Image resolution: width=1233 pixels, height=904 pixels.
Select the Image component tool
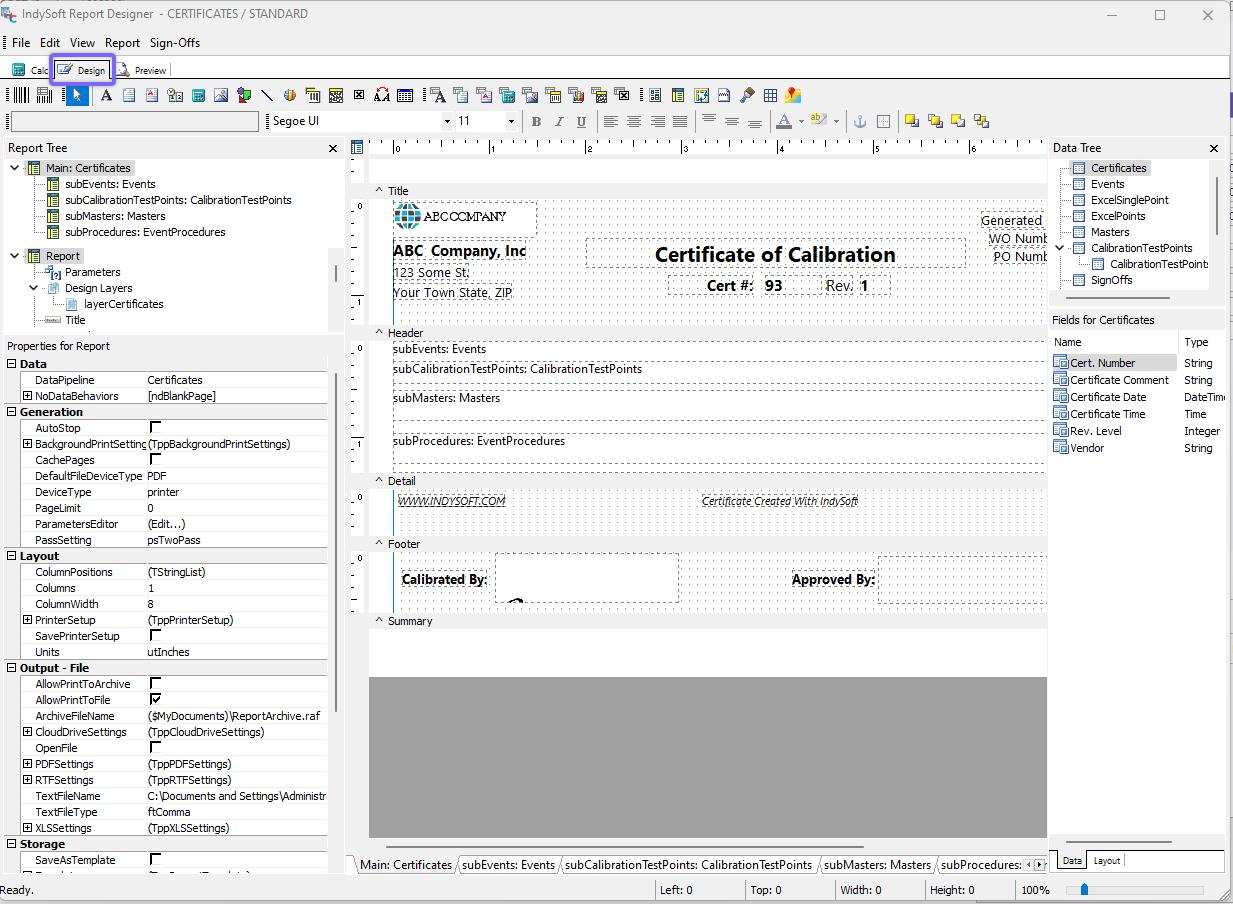pyautogui.click(x=221, y=95)
